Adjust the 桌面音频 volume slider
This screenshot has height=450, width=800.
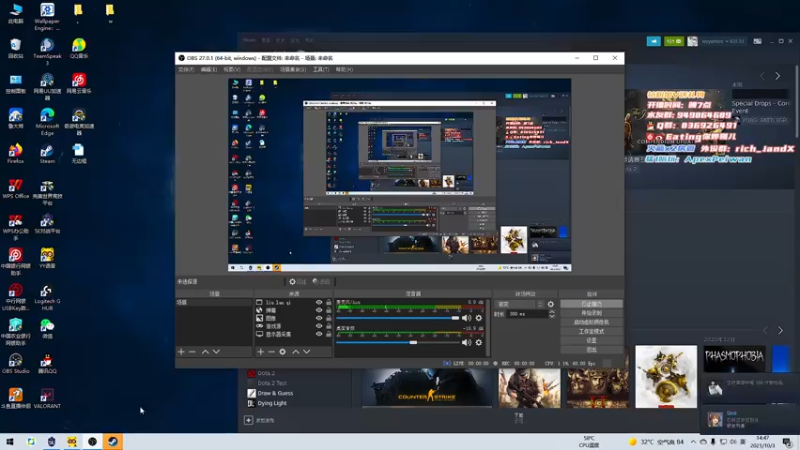click(x=397, y=342)
